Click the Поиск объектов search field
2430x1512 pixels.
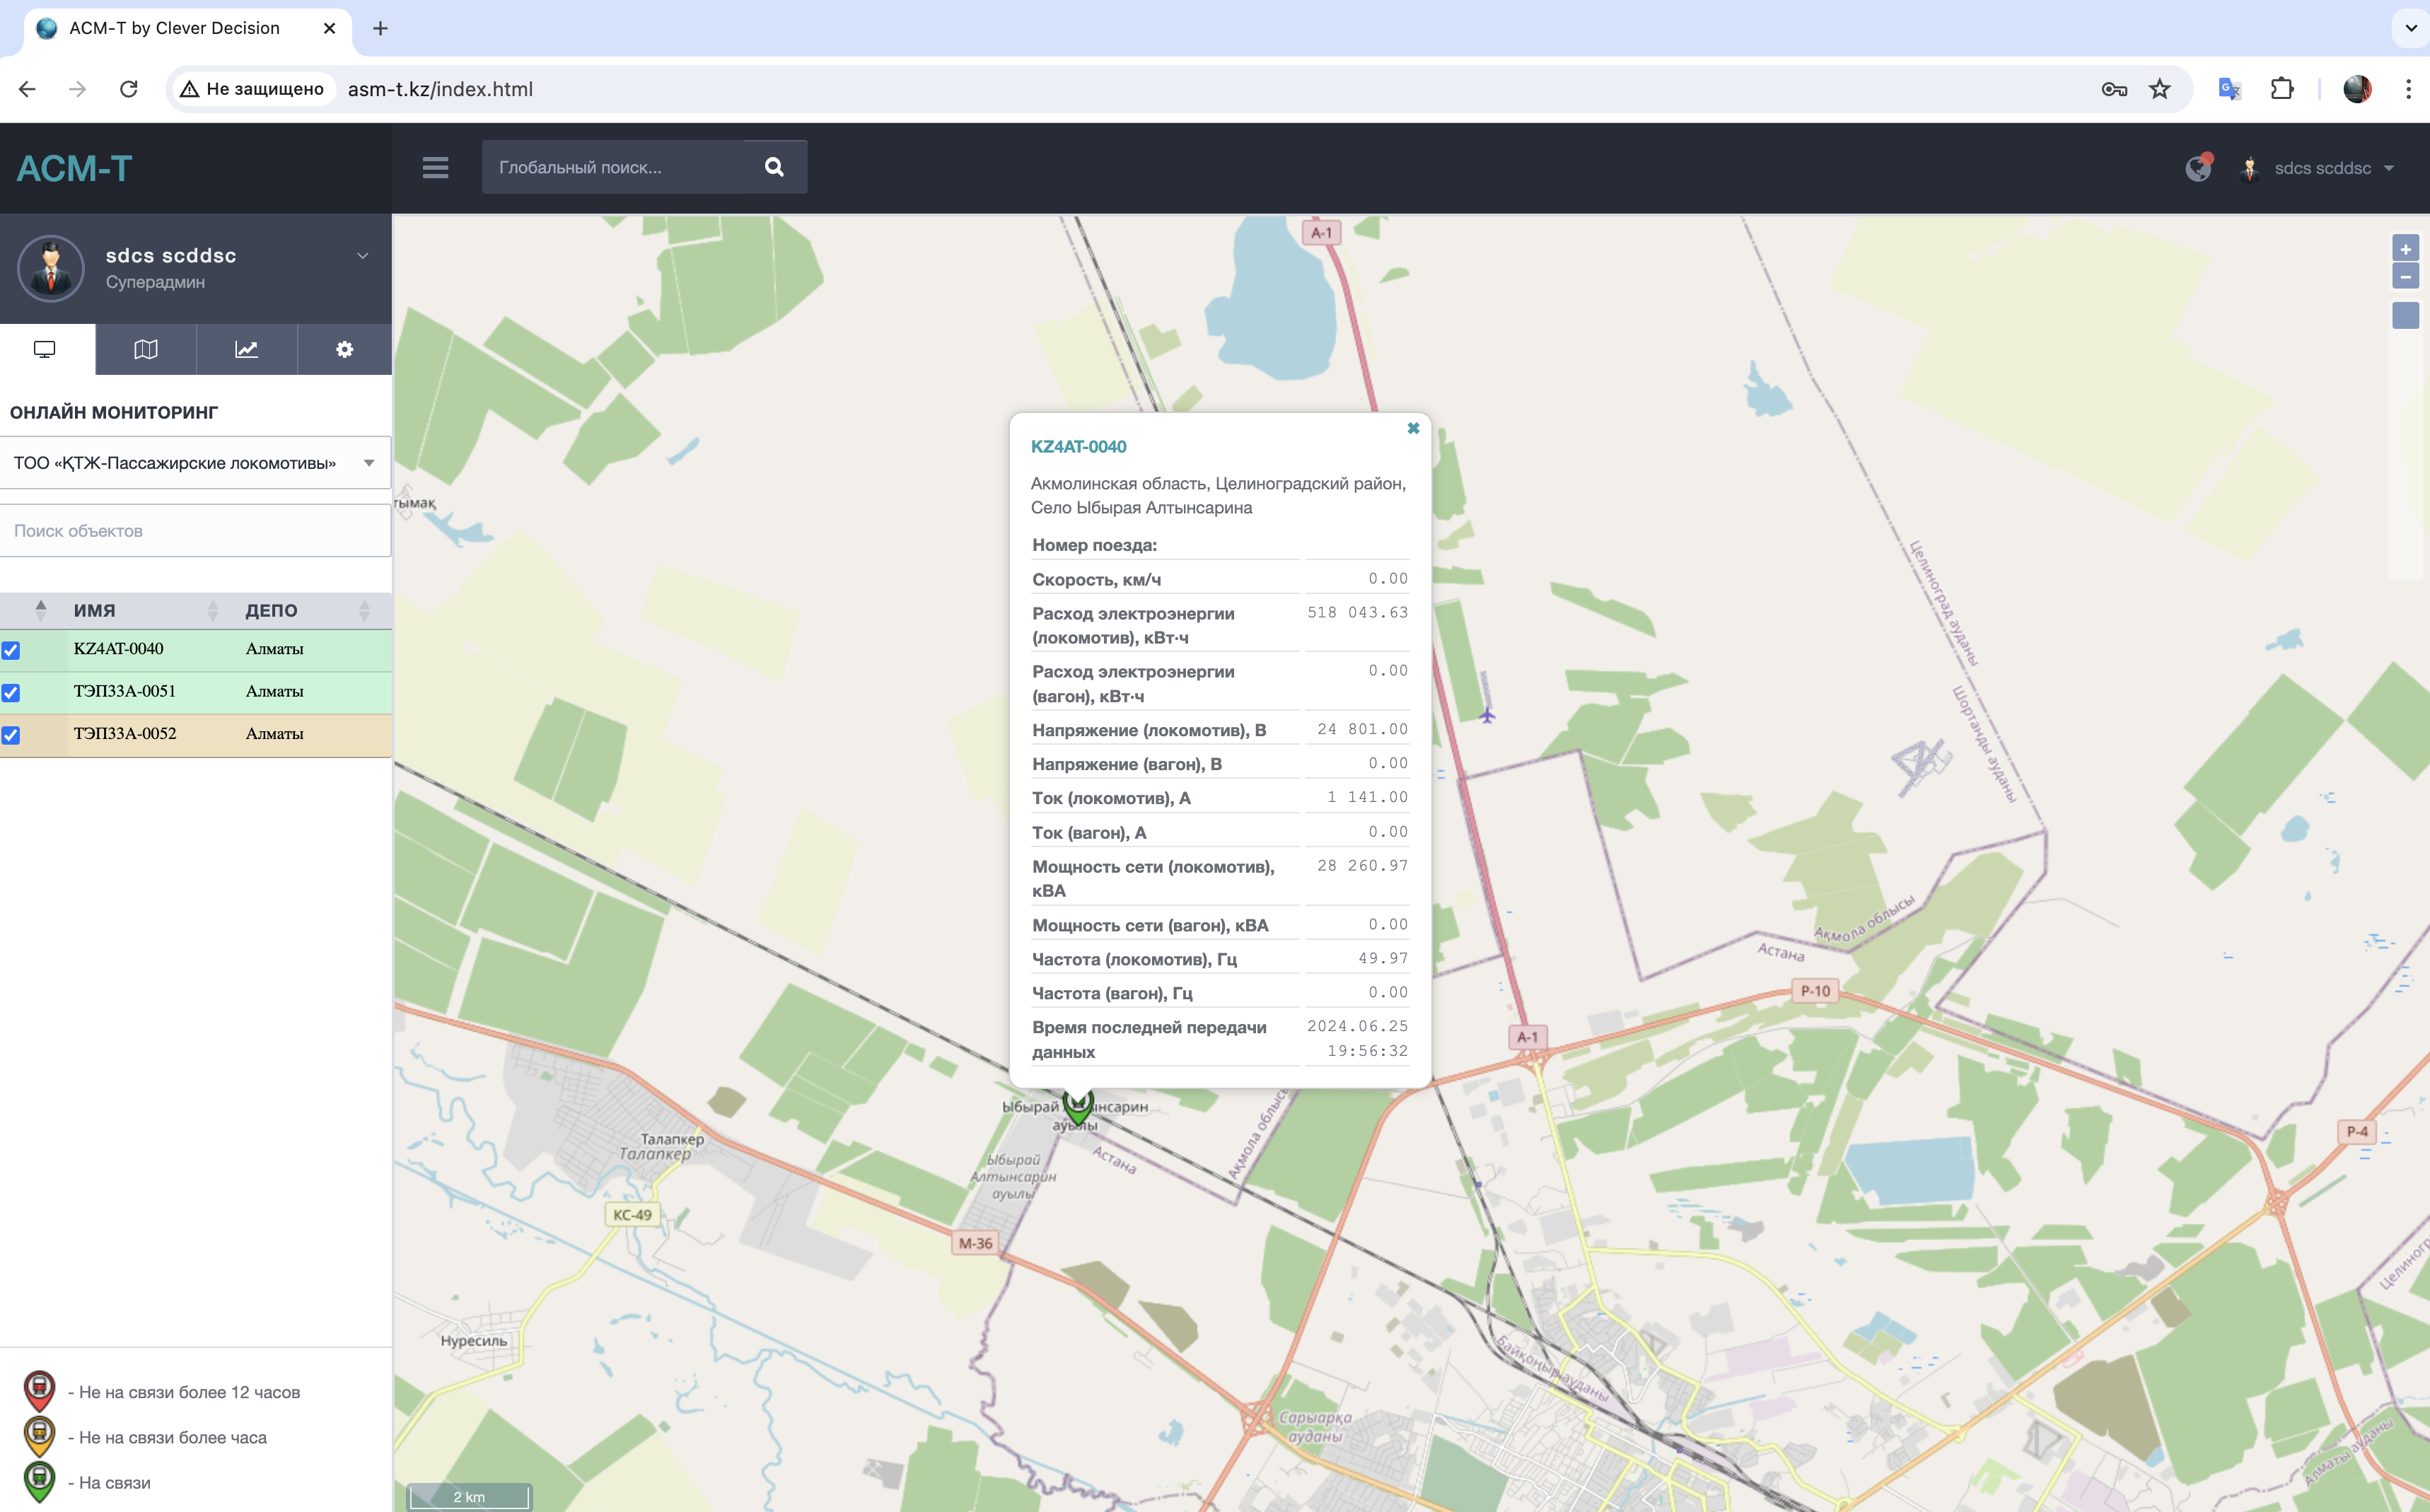pyautogui.click(x=195, y=531)
